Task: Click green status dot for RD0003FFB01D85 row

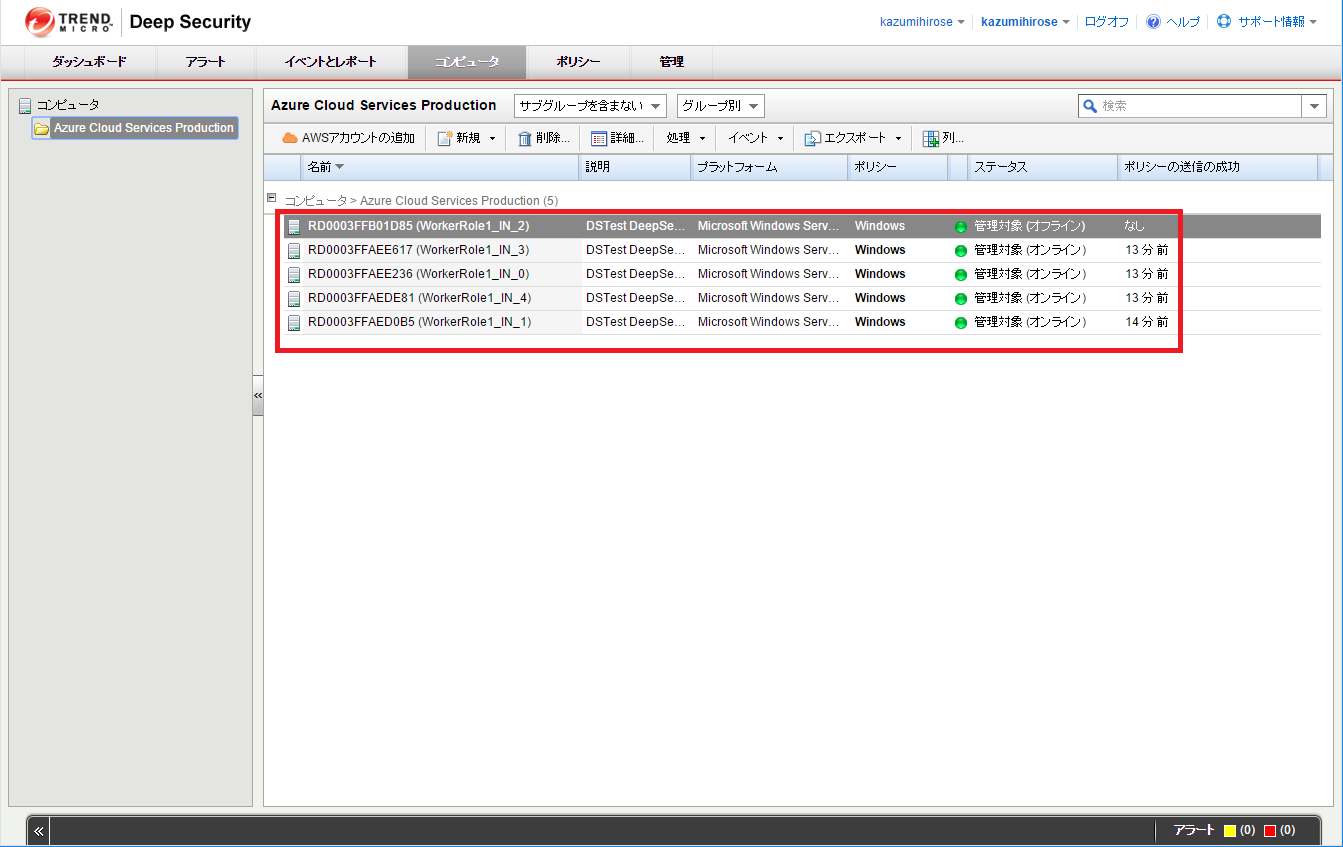Action: tap(961, 227)
